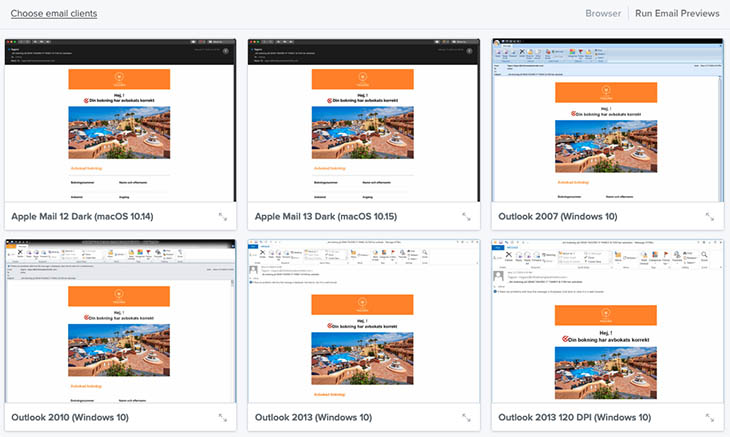Click the Outlook 2013 120 DPI (Windows 10) label

[x=575, y=417]
